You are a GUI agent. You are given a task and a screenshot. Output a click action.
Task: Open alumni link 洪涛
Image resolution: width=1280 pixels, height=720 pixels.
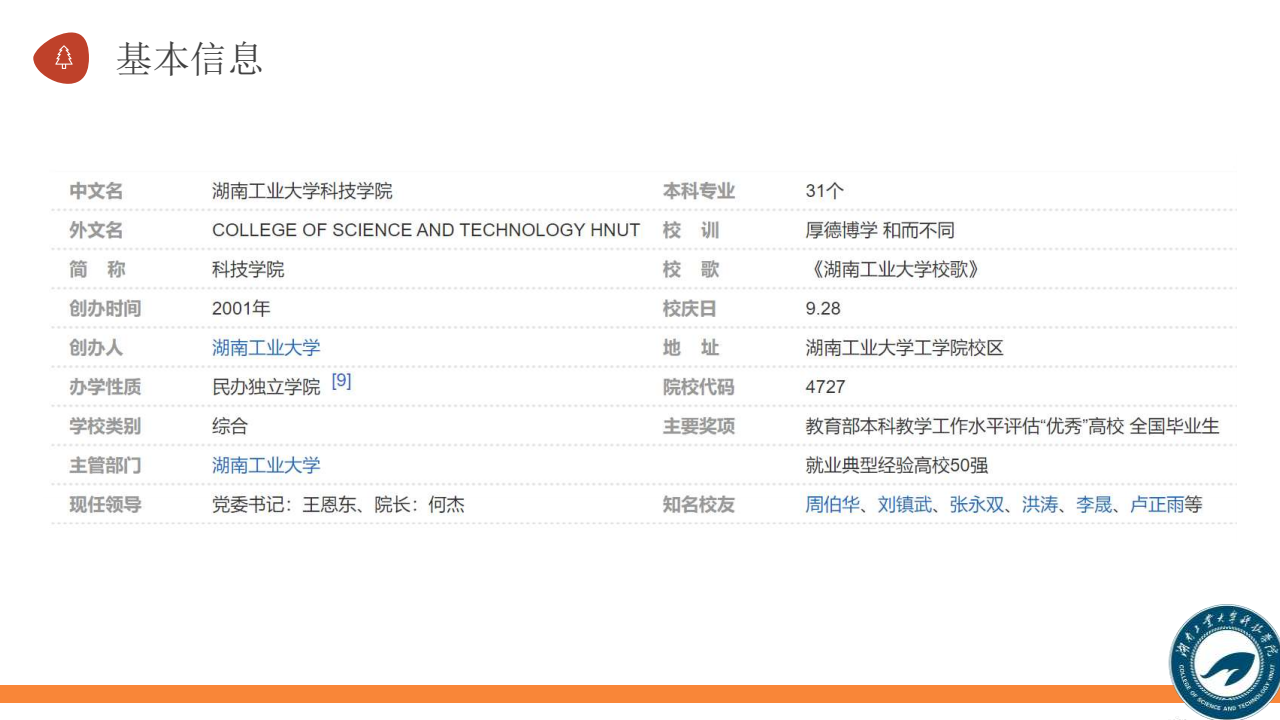(1039, 505)
